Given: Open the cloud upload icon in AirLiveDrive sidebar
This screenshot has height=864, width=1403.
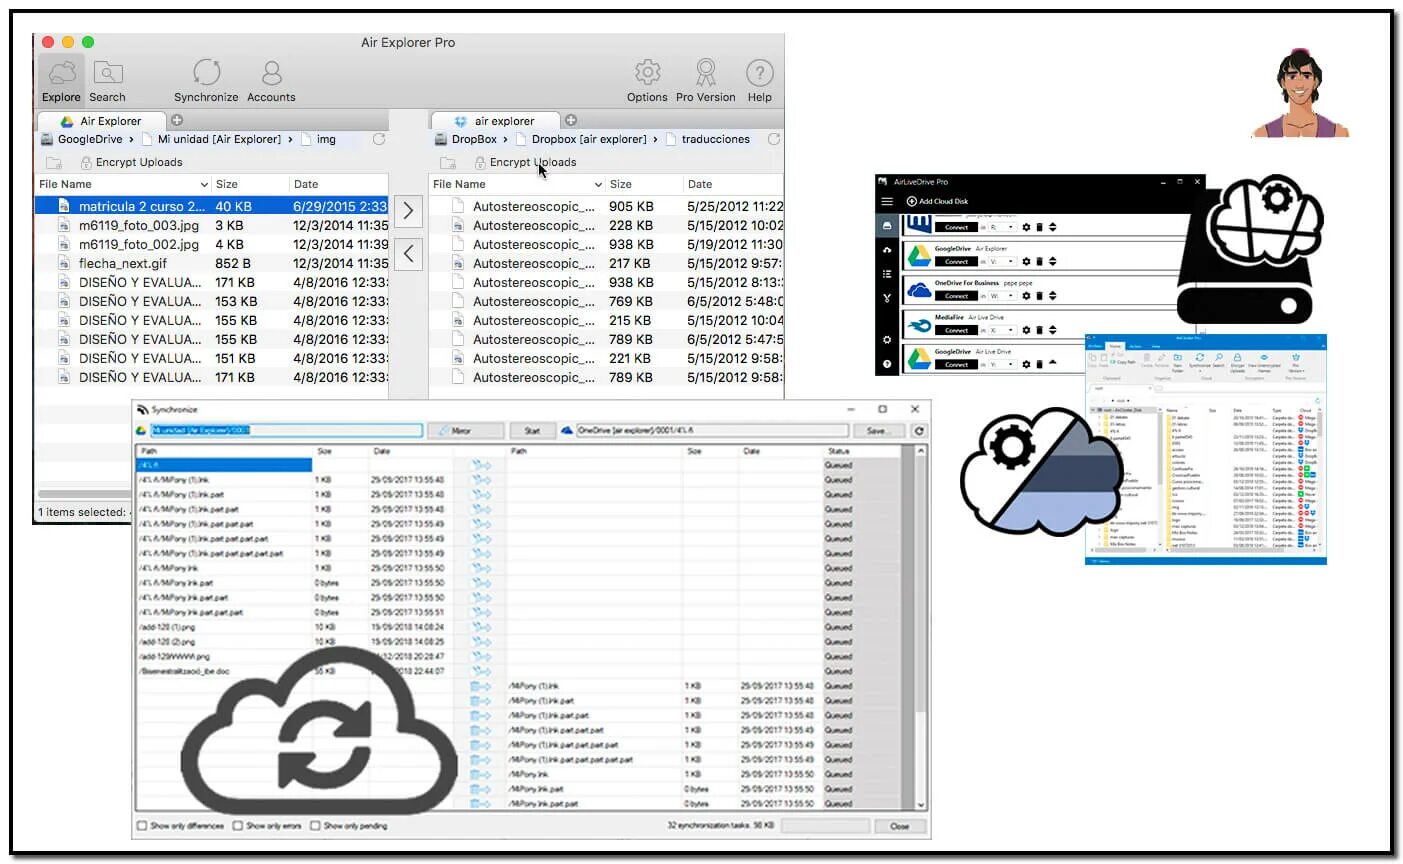Looking at the screenshot, I should point(887,250).
